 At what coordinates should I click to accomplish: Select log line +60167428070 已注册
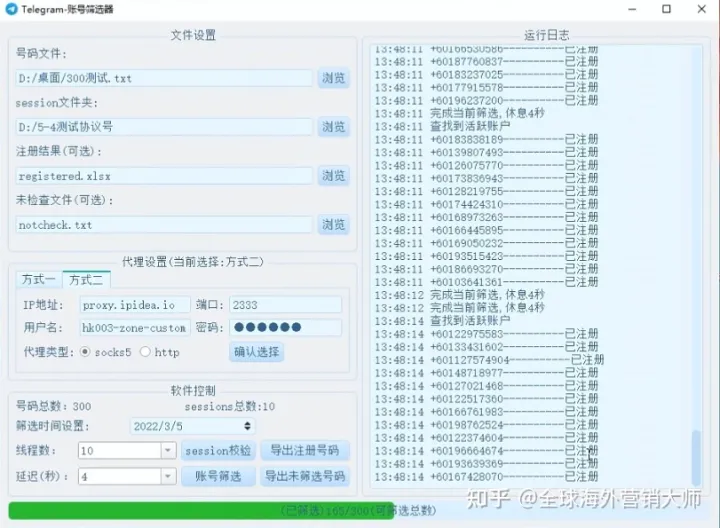pyautogui.click(x=486, y=477)
